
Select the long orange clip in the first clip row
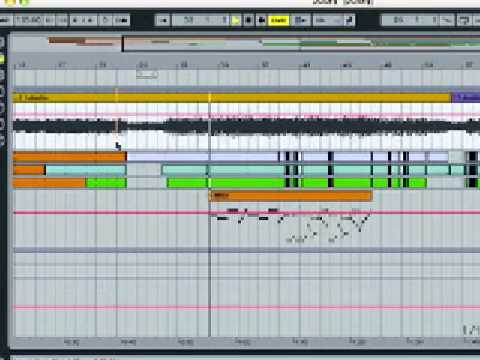coord(69,157)
